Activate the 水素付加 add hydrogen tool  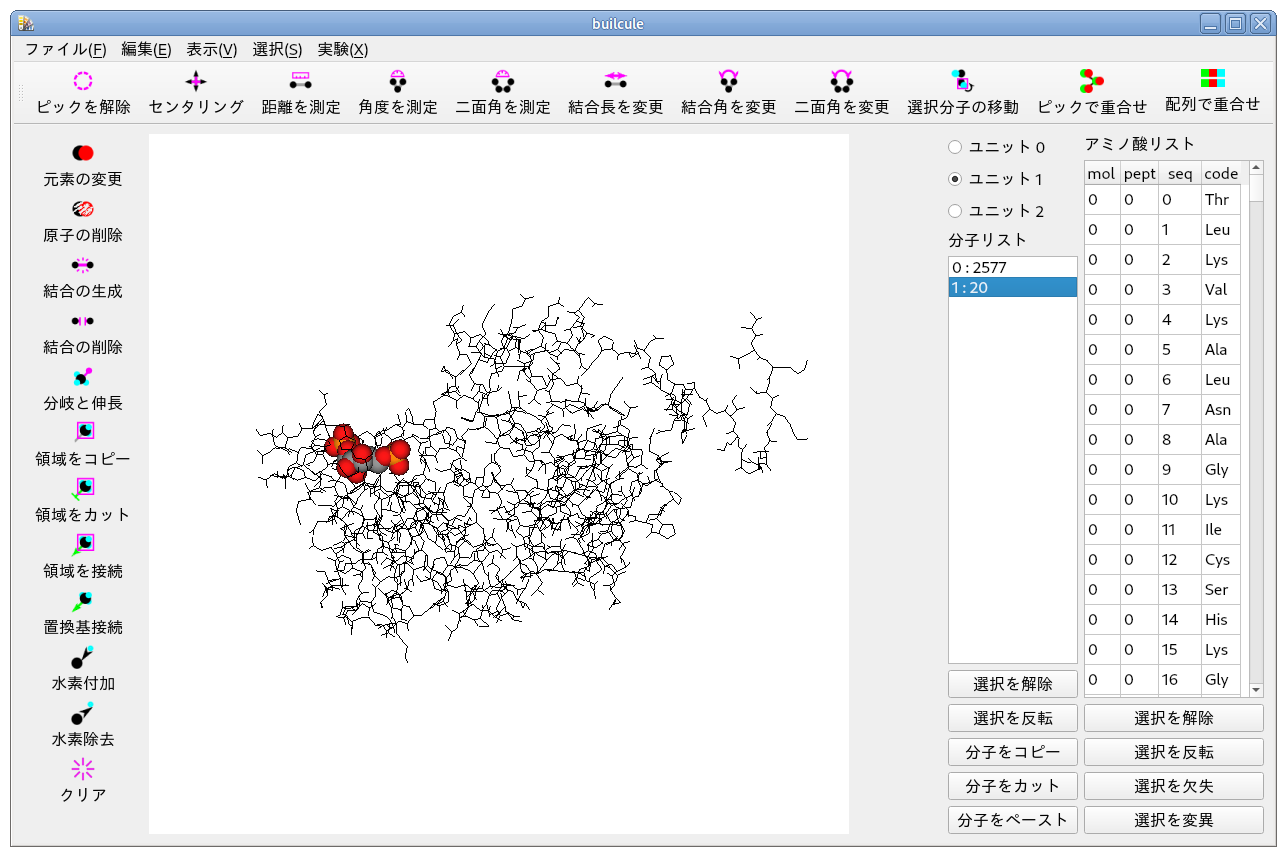(x=83, y=658)
